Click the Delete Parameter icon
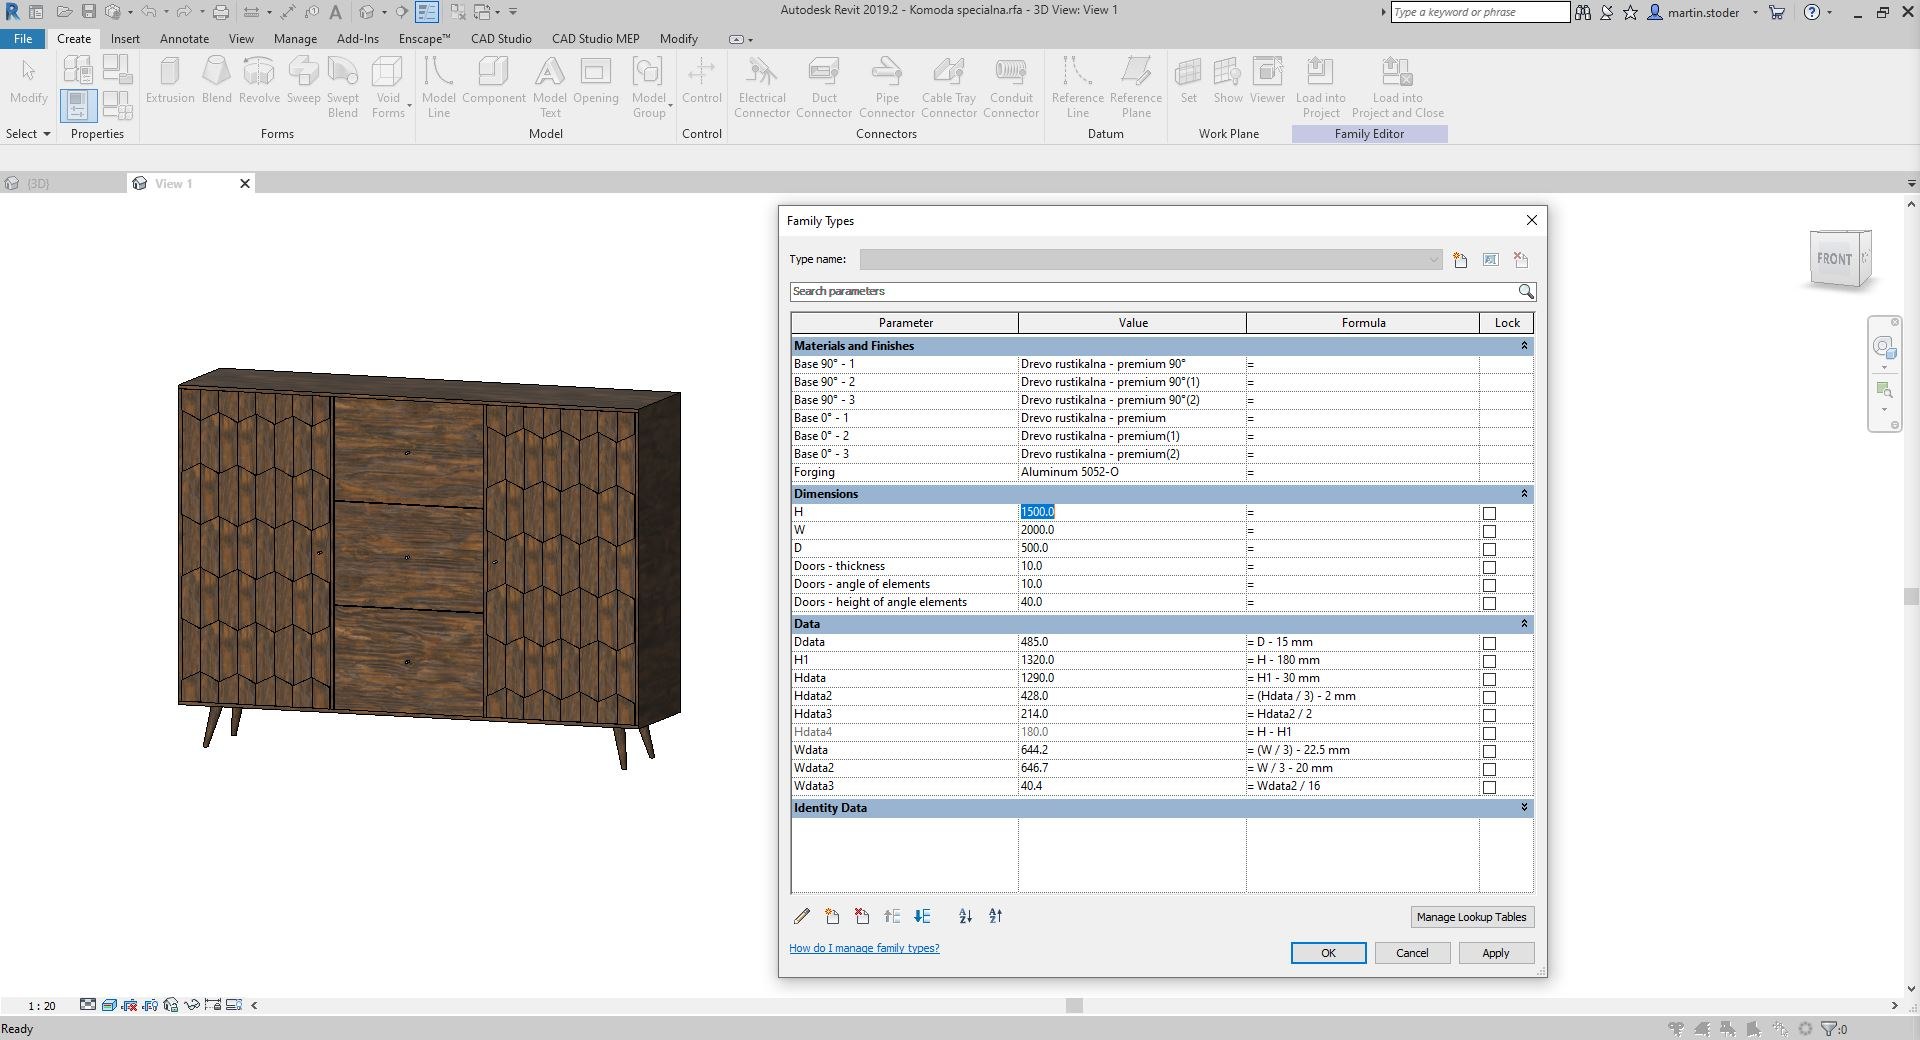 pyautogui.click(x=862, y=916)
